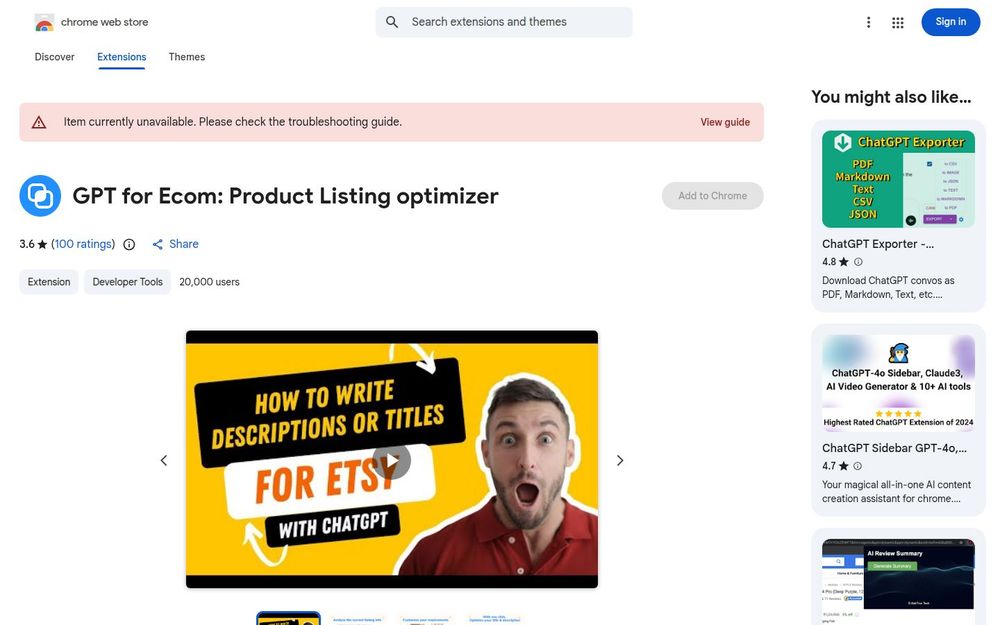This screenshot has width=1000, height=625.
Task: Focus the Search extensions and themes field
Action: [504, 22]
